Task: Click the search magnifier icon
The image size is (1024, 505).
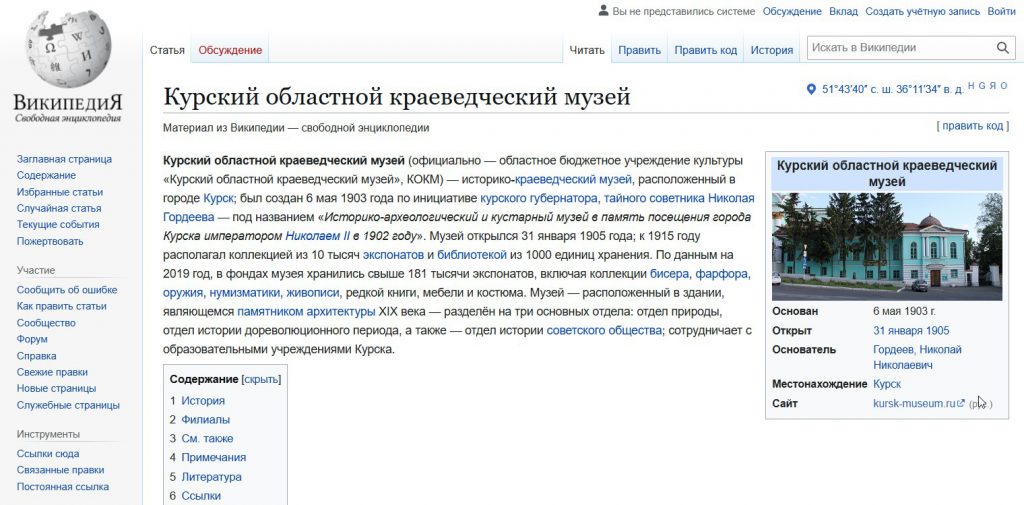Action: click(1002, 48)
